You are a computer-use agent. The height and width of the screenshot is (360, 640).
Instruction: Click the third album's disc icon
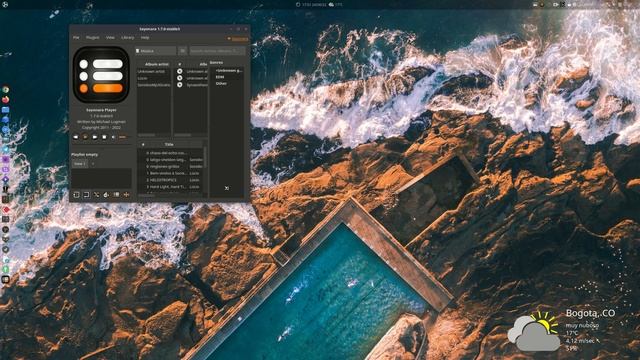180,85
